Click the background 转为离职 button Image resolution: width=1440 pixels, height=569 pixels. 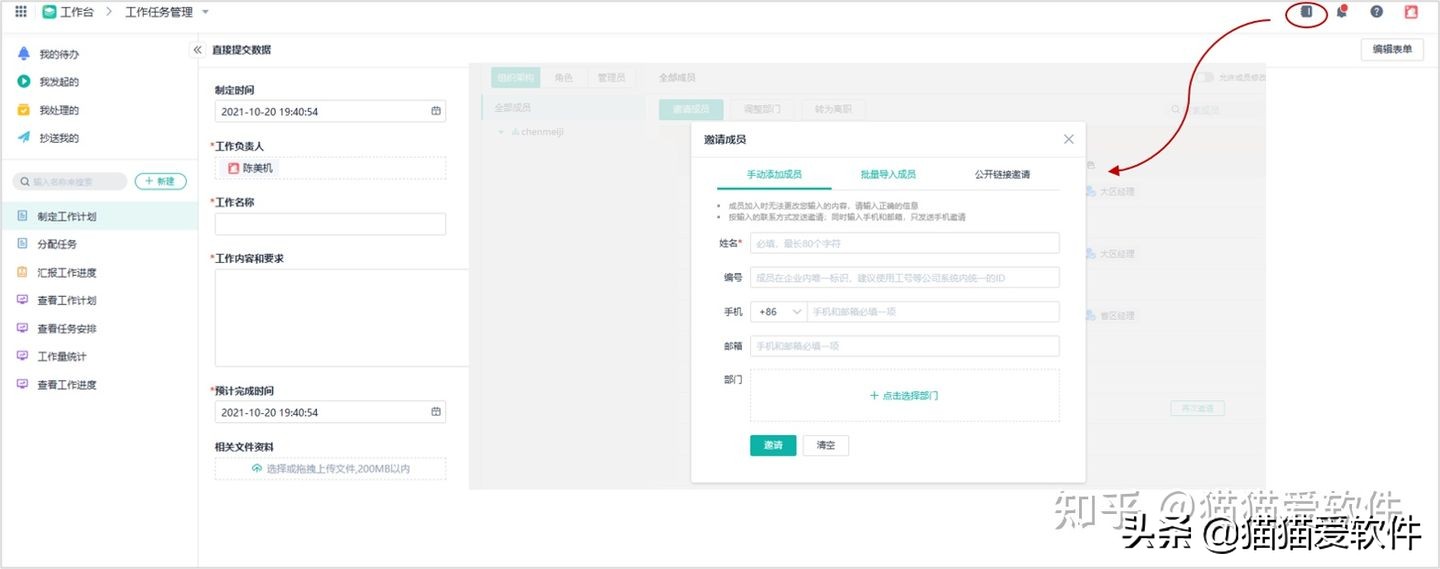[x=832, y=109]
